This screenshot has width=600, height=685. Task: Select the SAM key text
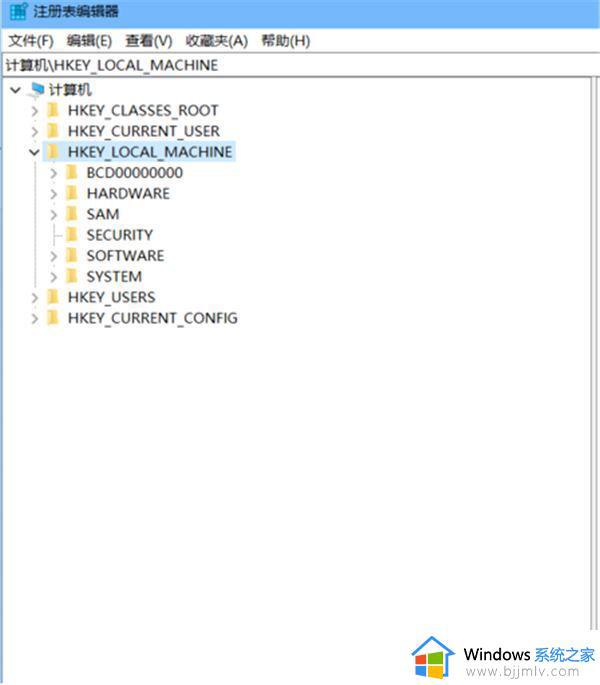tap(103, 214)
